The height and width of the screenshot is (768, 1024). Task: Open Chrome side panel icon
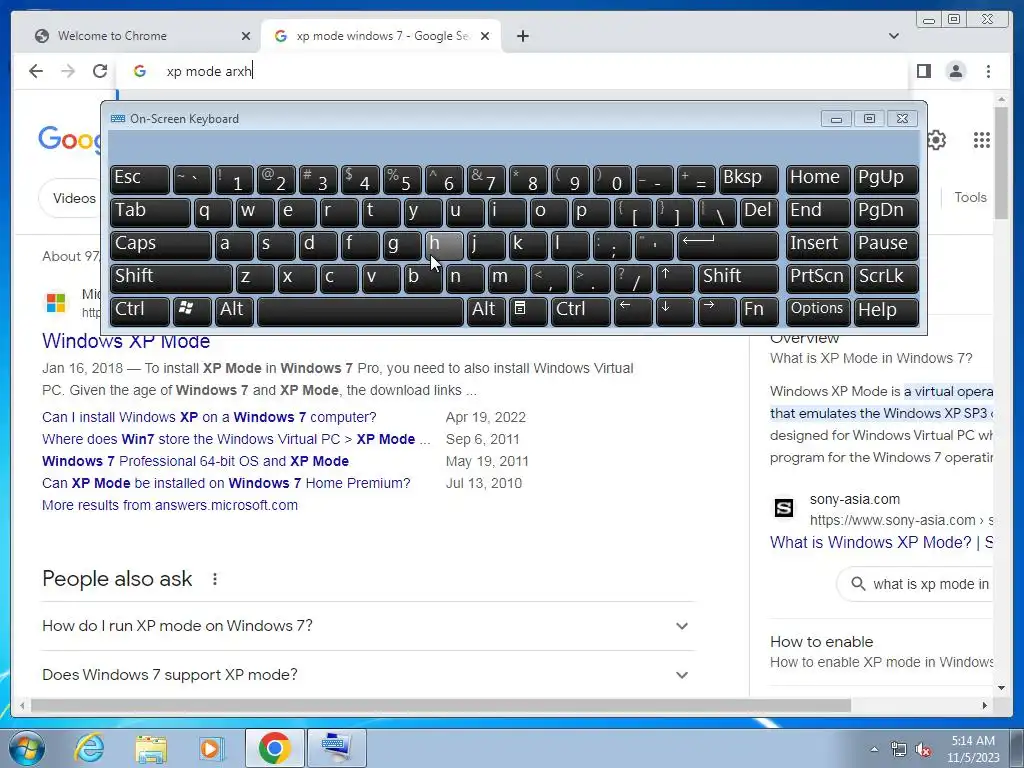click(923, 71)
